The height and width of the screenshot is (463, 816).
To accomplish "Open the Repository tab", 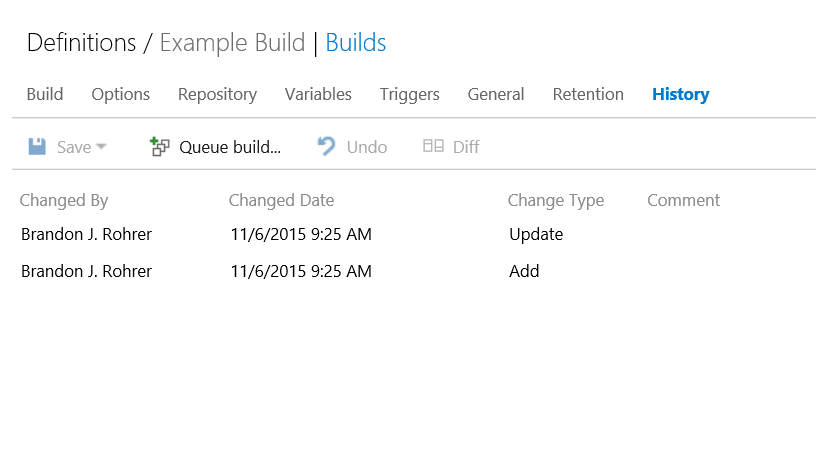I will tap(218, 94).
